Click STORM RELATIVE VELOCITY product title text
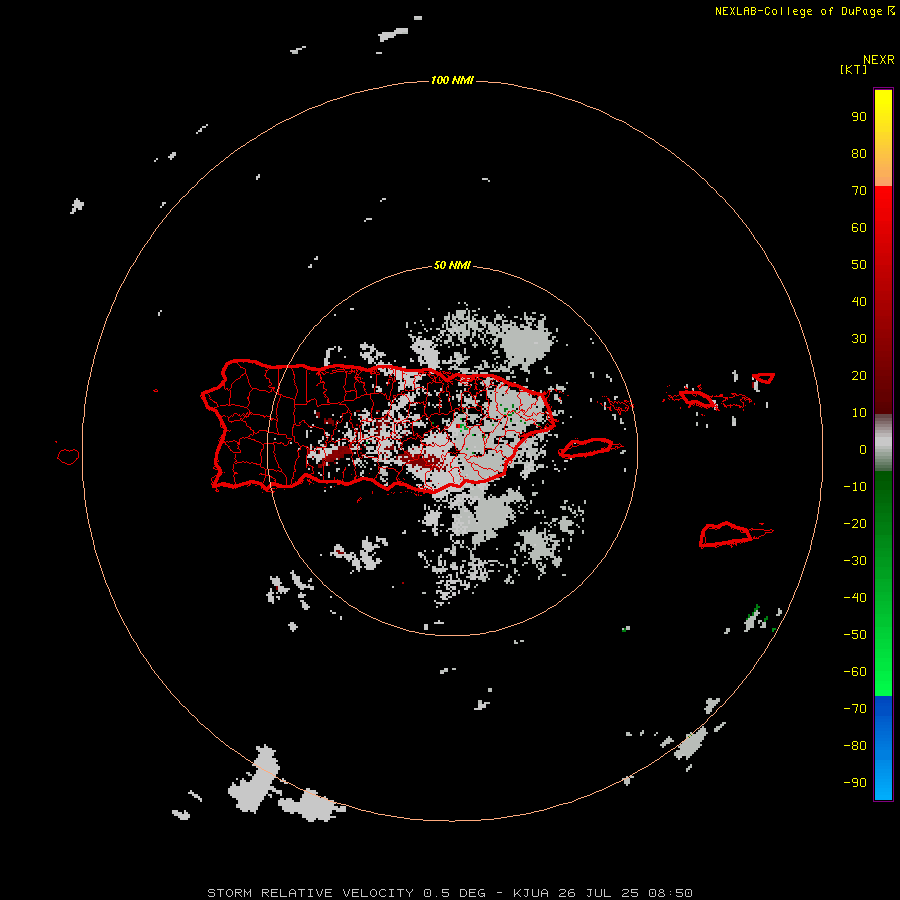The height and width of the screenshot is (900, 900). click(x=310, y=893)
